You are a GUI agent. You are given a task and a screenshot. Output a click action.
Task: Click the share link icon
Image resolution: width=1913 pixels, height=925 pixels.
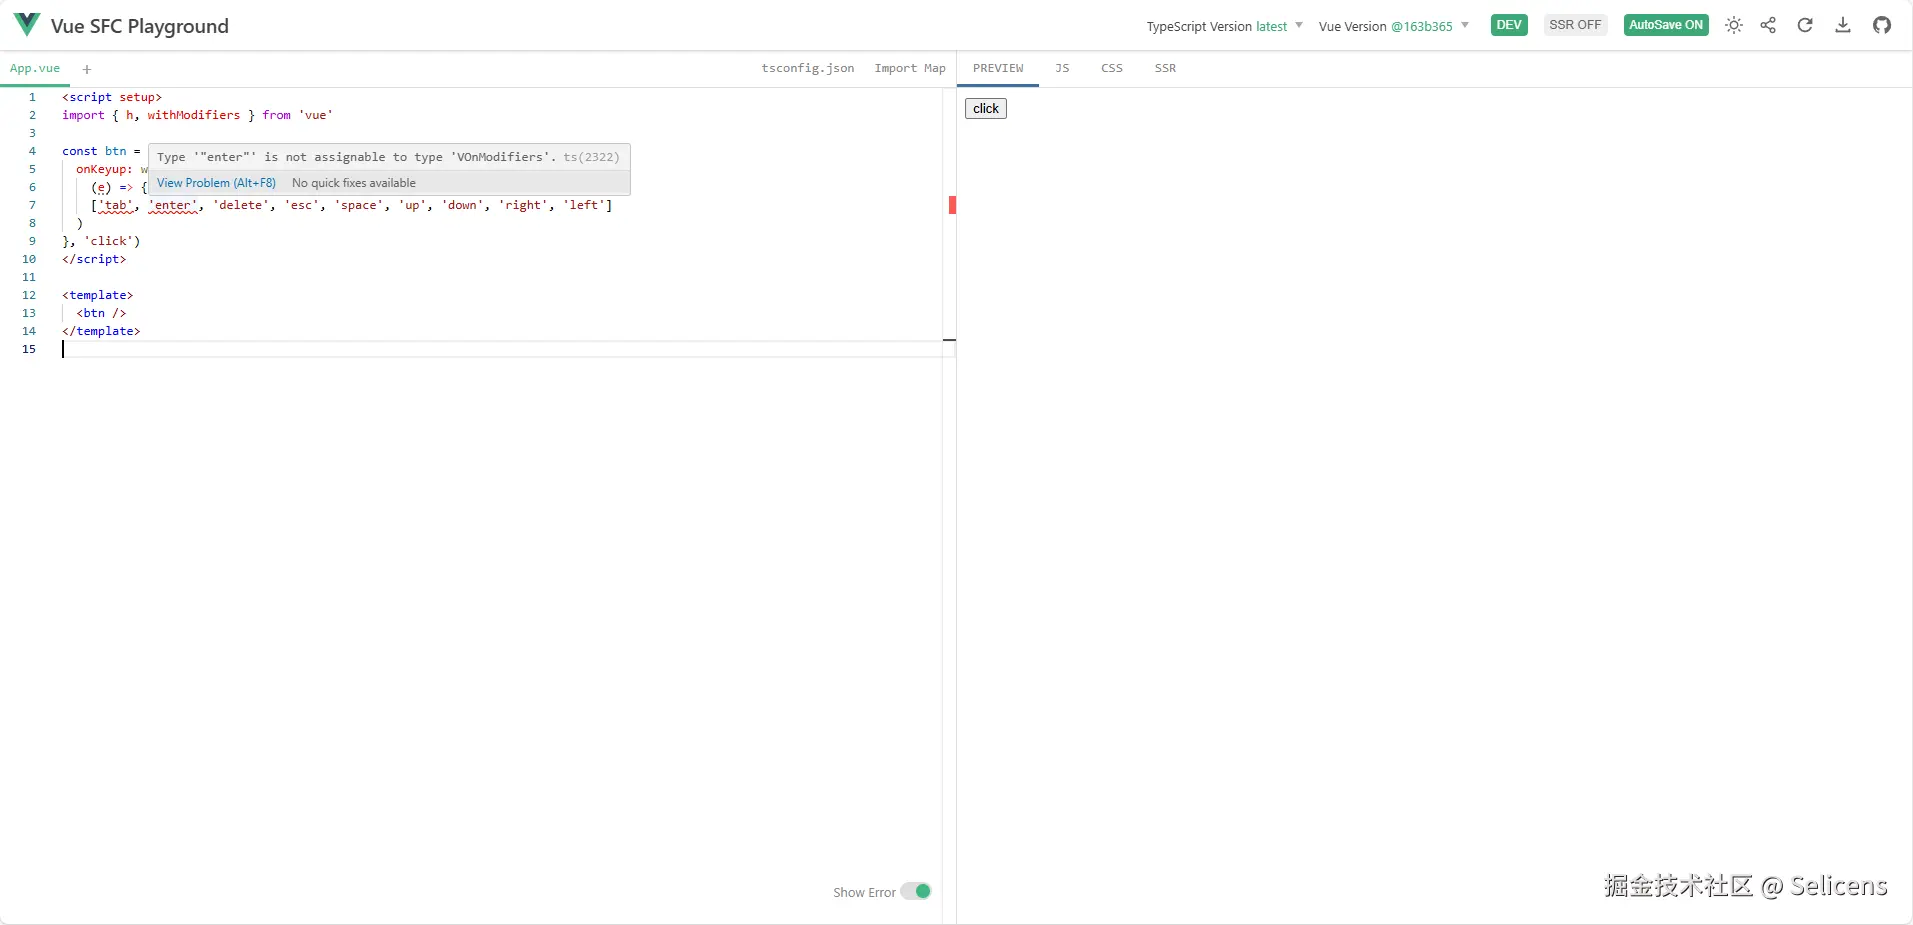point(1768,25)
